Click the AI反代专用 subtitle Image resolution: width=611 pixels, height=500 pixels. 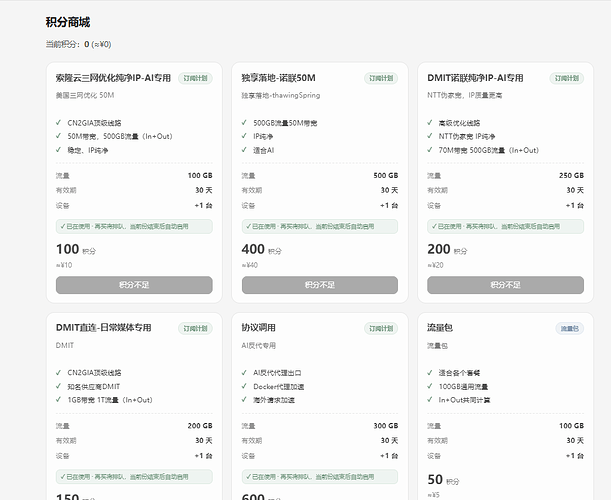(258, 345)
